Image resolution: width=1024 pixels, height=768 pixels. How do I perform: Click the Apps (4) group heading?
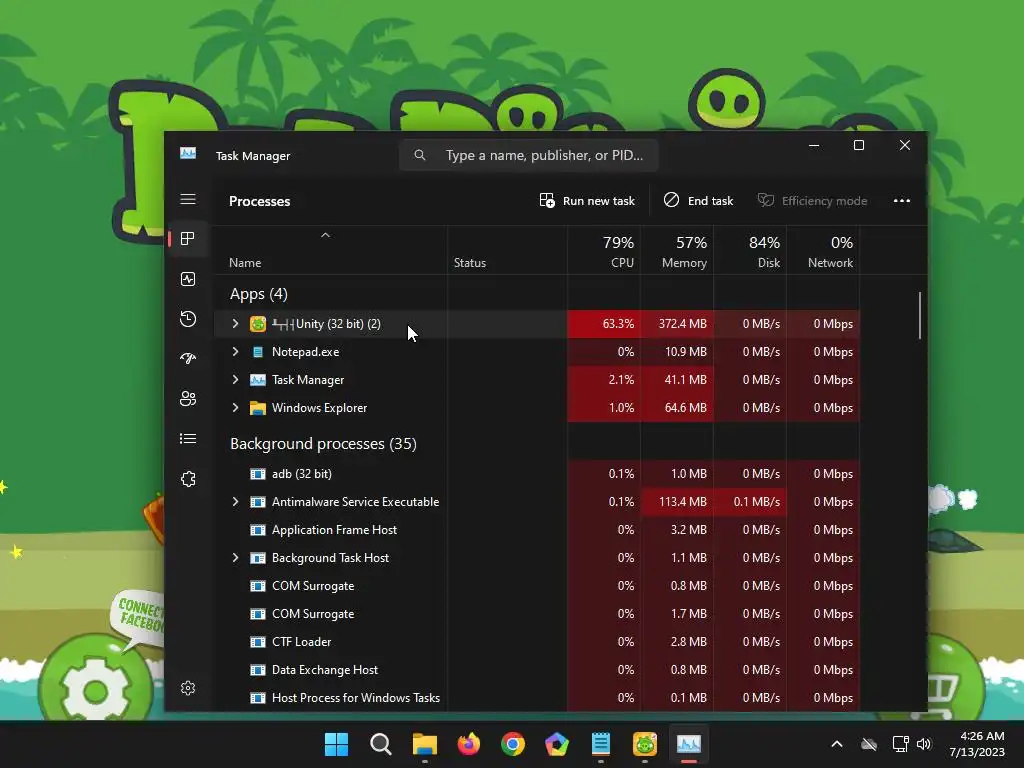point(259,295)
